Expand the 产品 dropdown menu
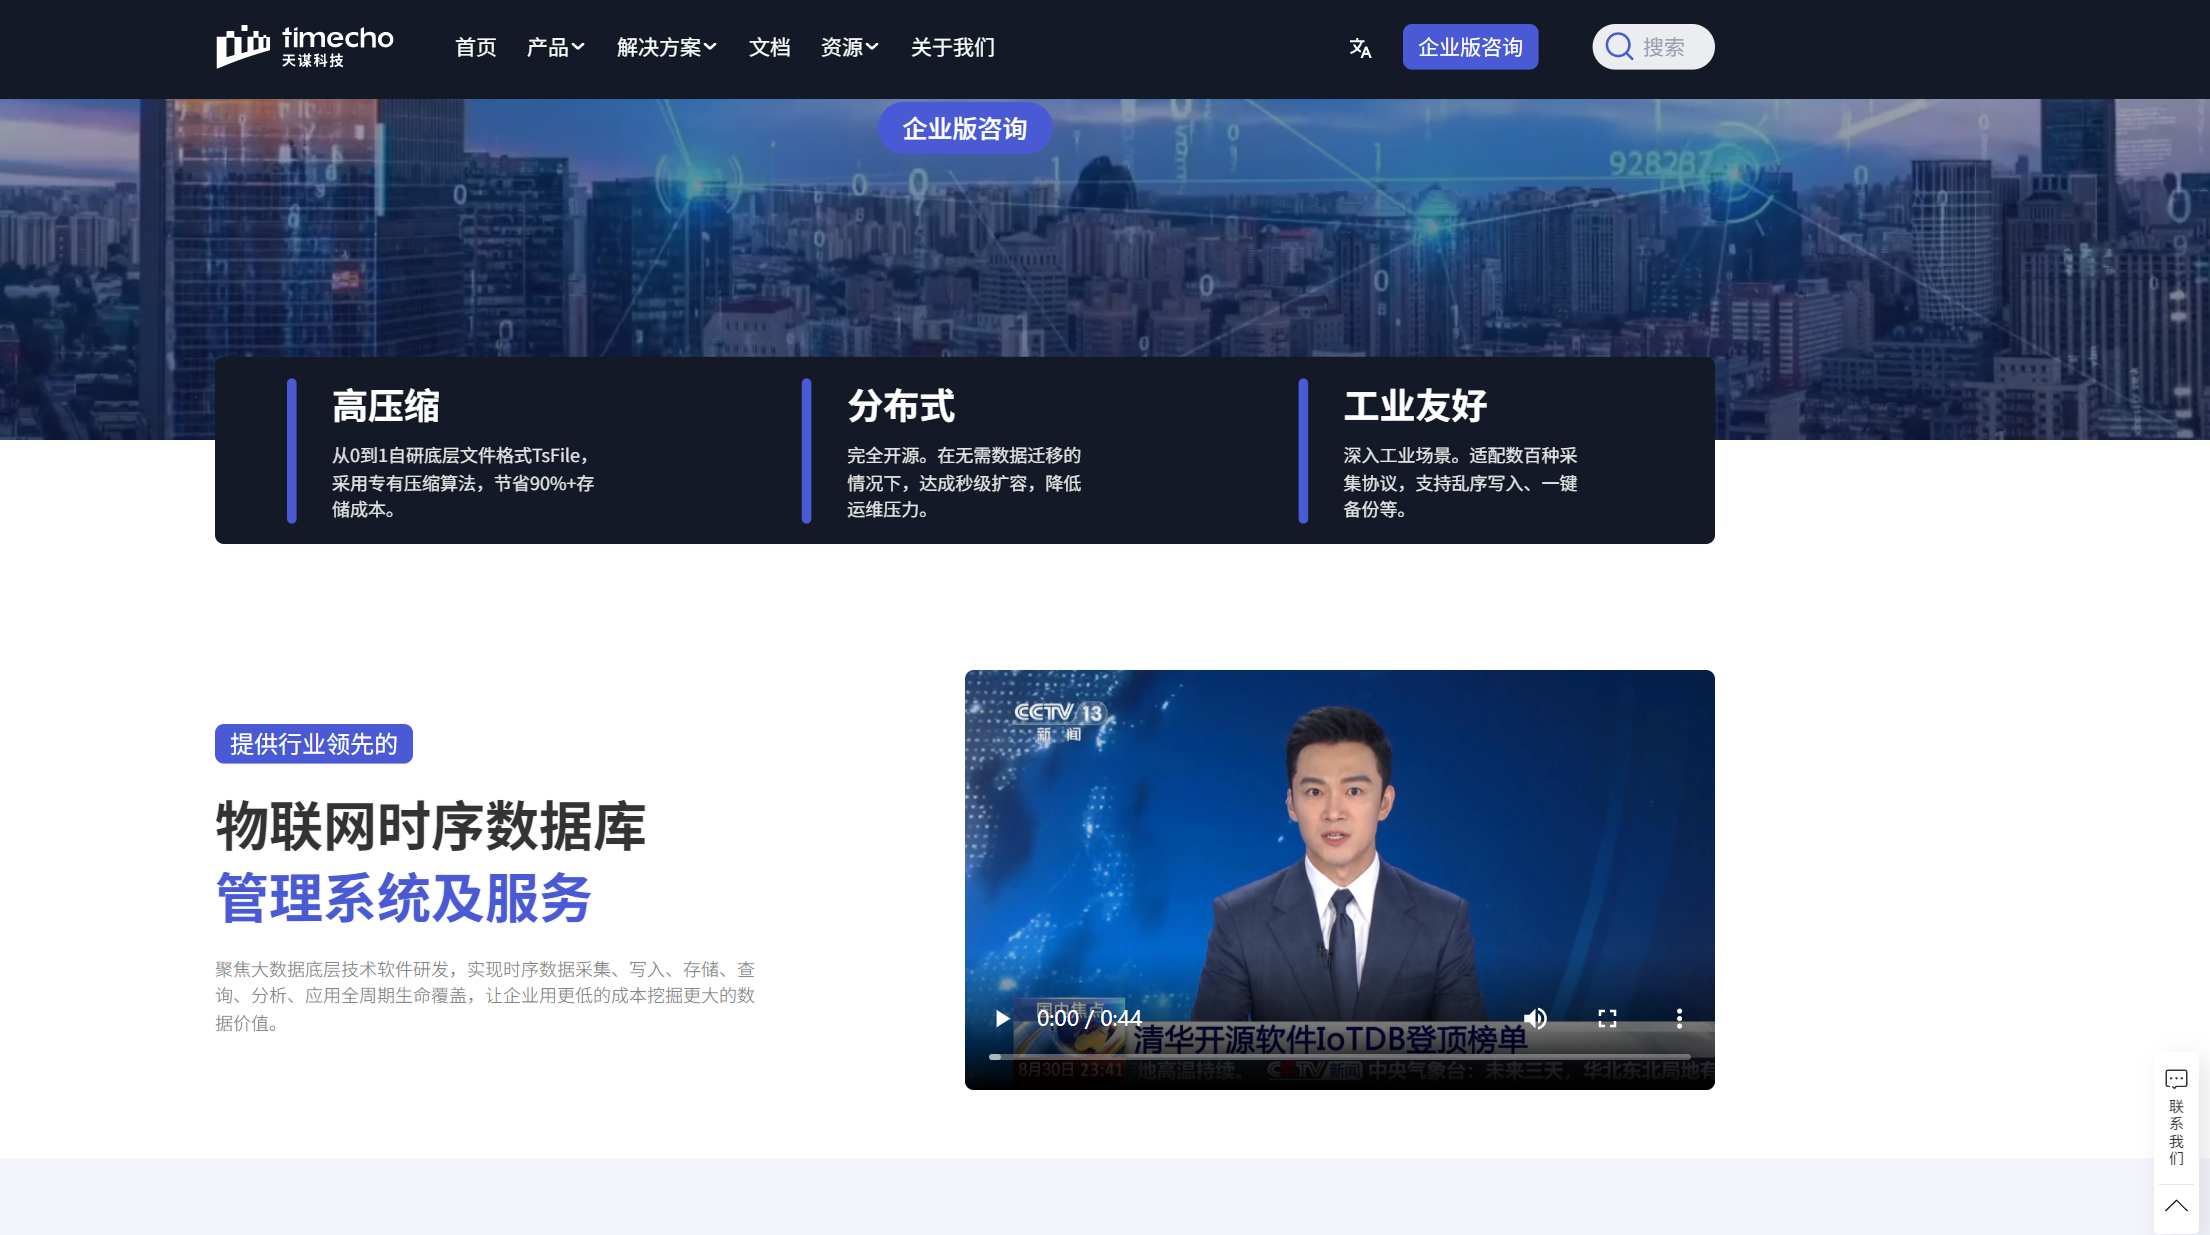2210x1235 pixels. (555, 47)
